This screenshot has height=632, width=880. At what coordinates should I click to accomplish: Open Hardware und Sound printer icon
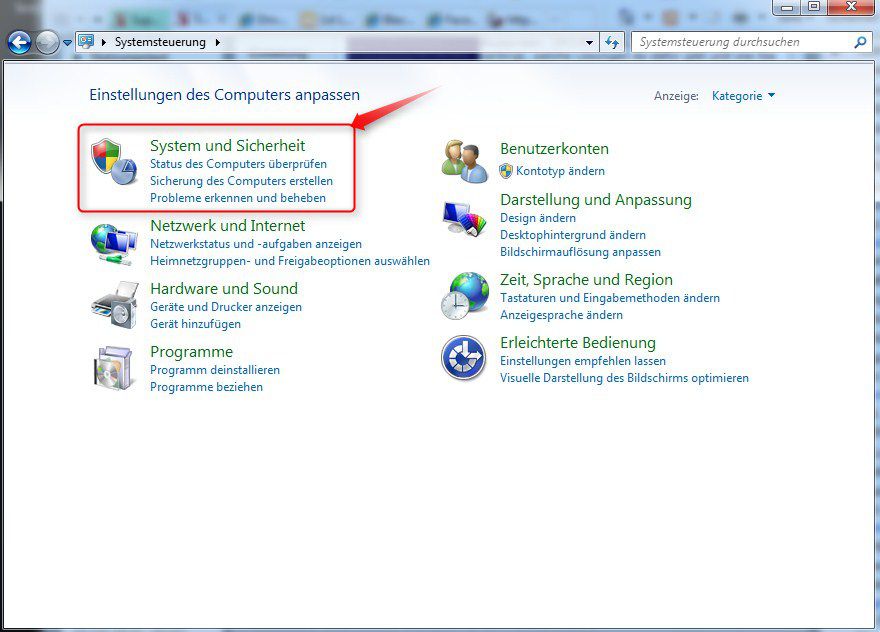[118, 305]
